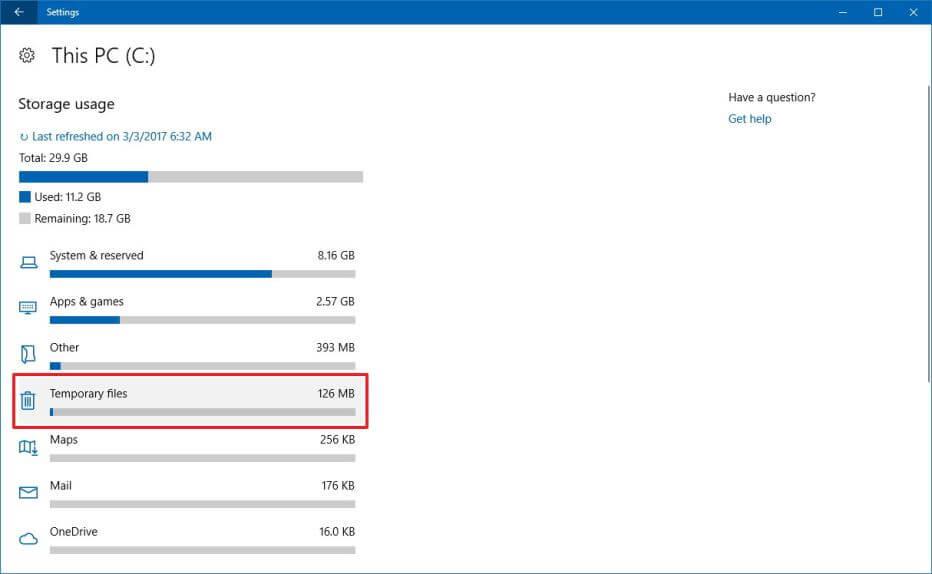This screenshot has width=932, height=574.
Task: Select the Other storage category label
Action: point(64,348)
